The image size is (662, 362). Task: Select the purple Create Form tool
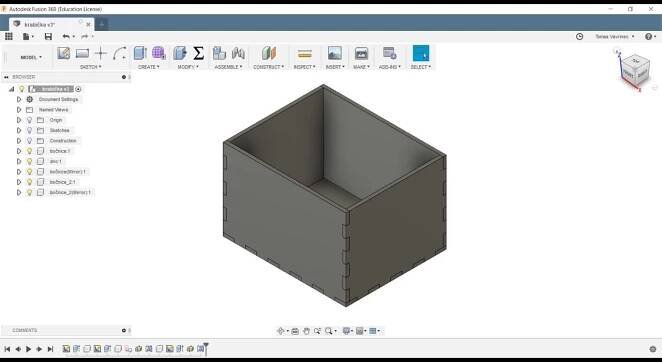tap(158, 53)
